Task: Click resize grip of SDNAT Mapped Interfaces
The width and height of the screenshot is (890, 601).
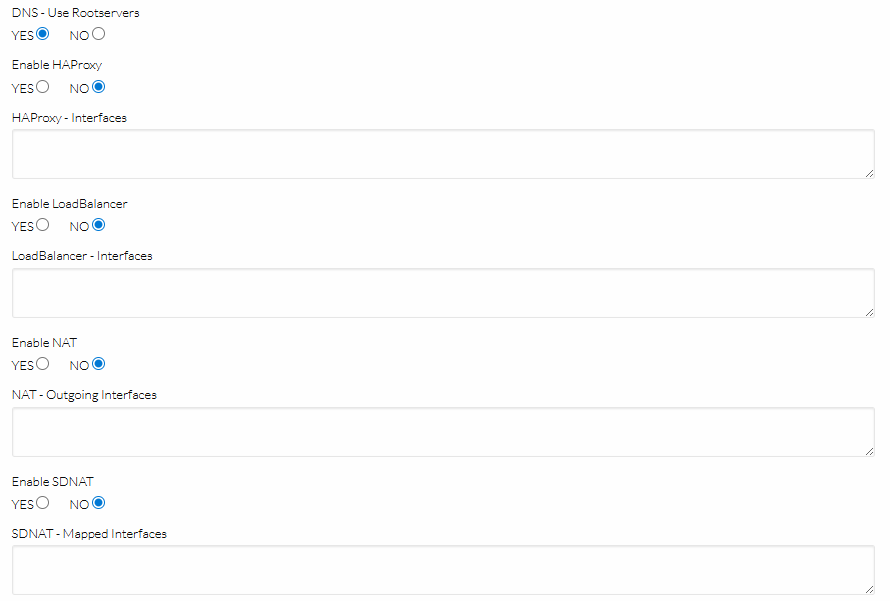Action: (x=869, y=589)
